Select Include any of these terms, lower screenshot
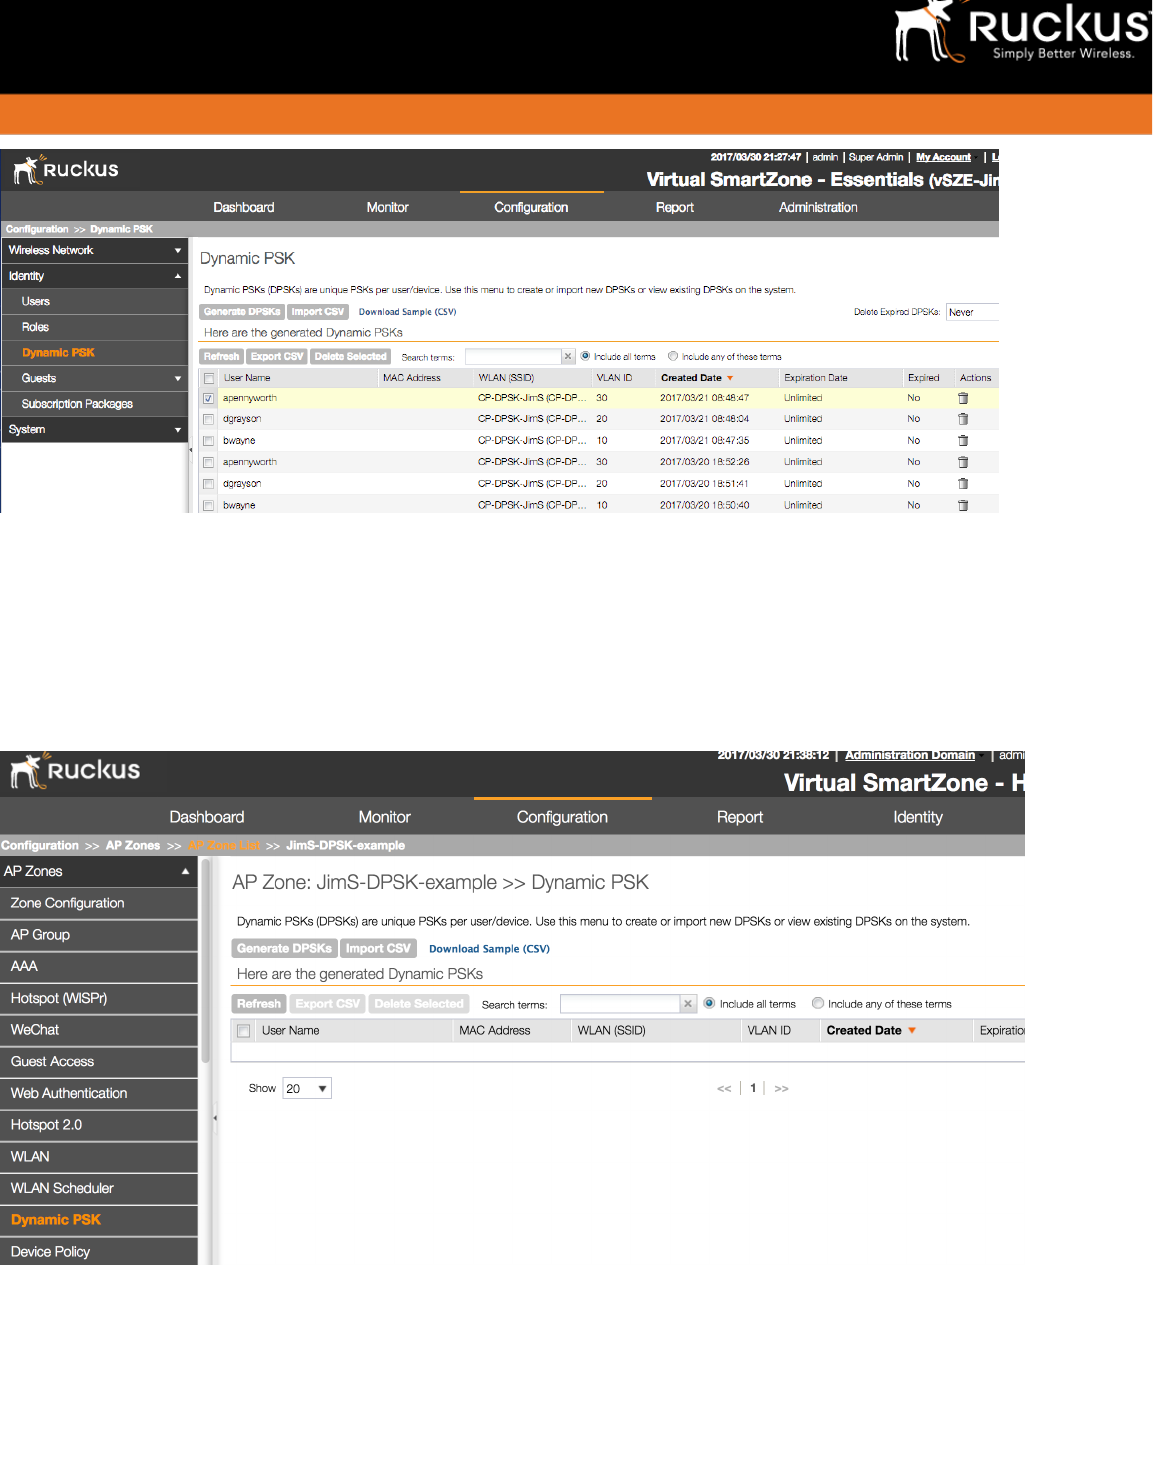 [x=818, y=1003]
